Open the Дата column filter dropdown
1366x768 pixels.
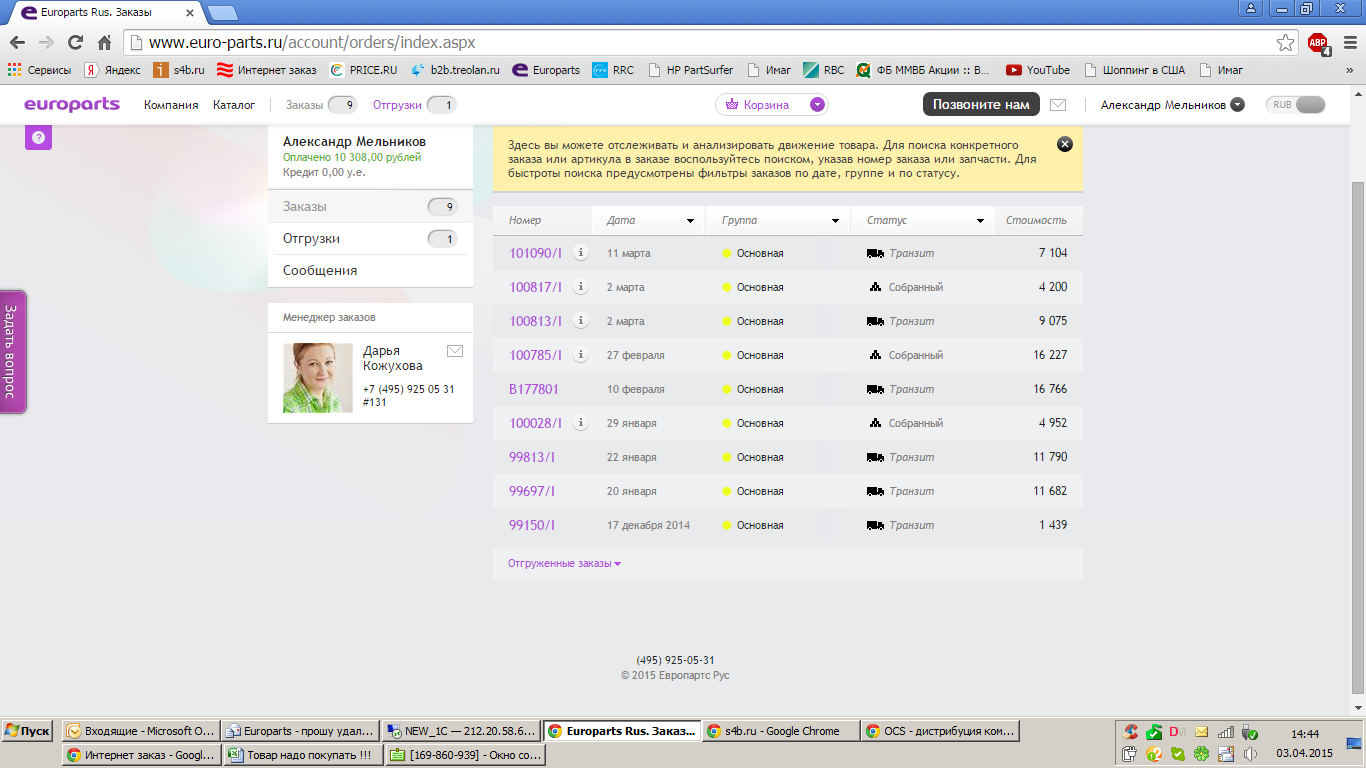pos(690,221)
